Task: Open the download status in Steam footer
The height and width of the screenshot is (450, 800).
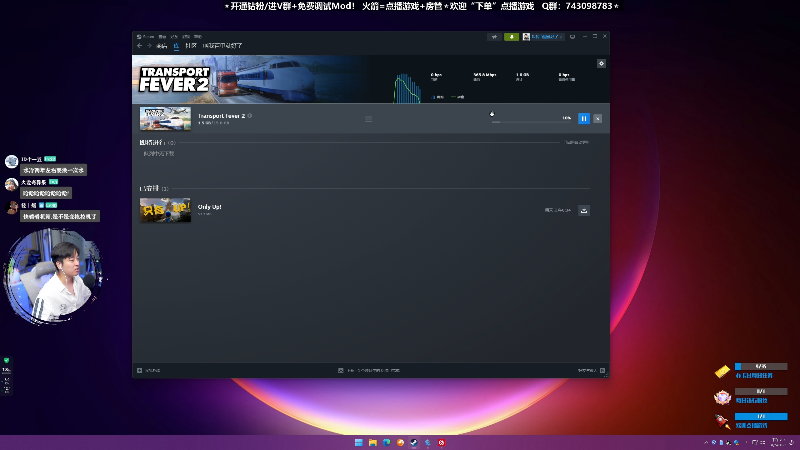Action: 369,370
